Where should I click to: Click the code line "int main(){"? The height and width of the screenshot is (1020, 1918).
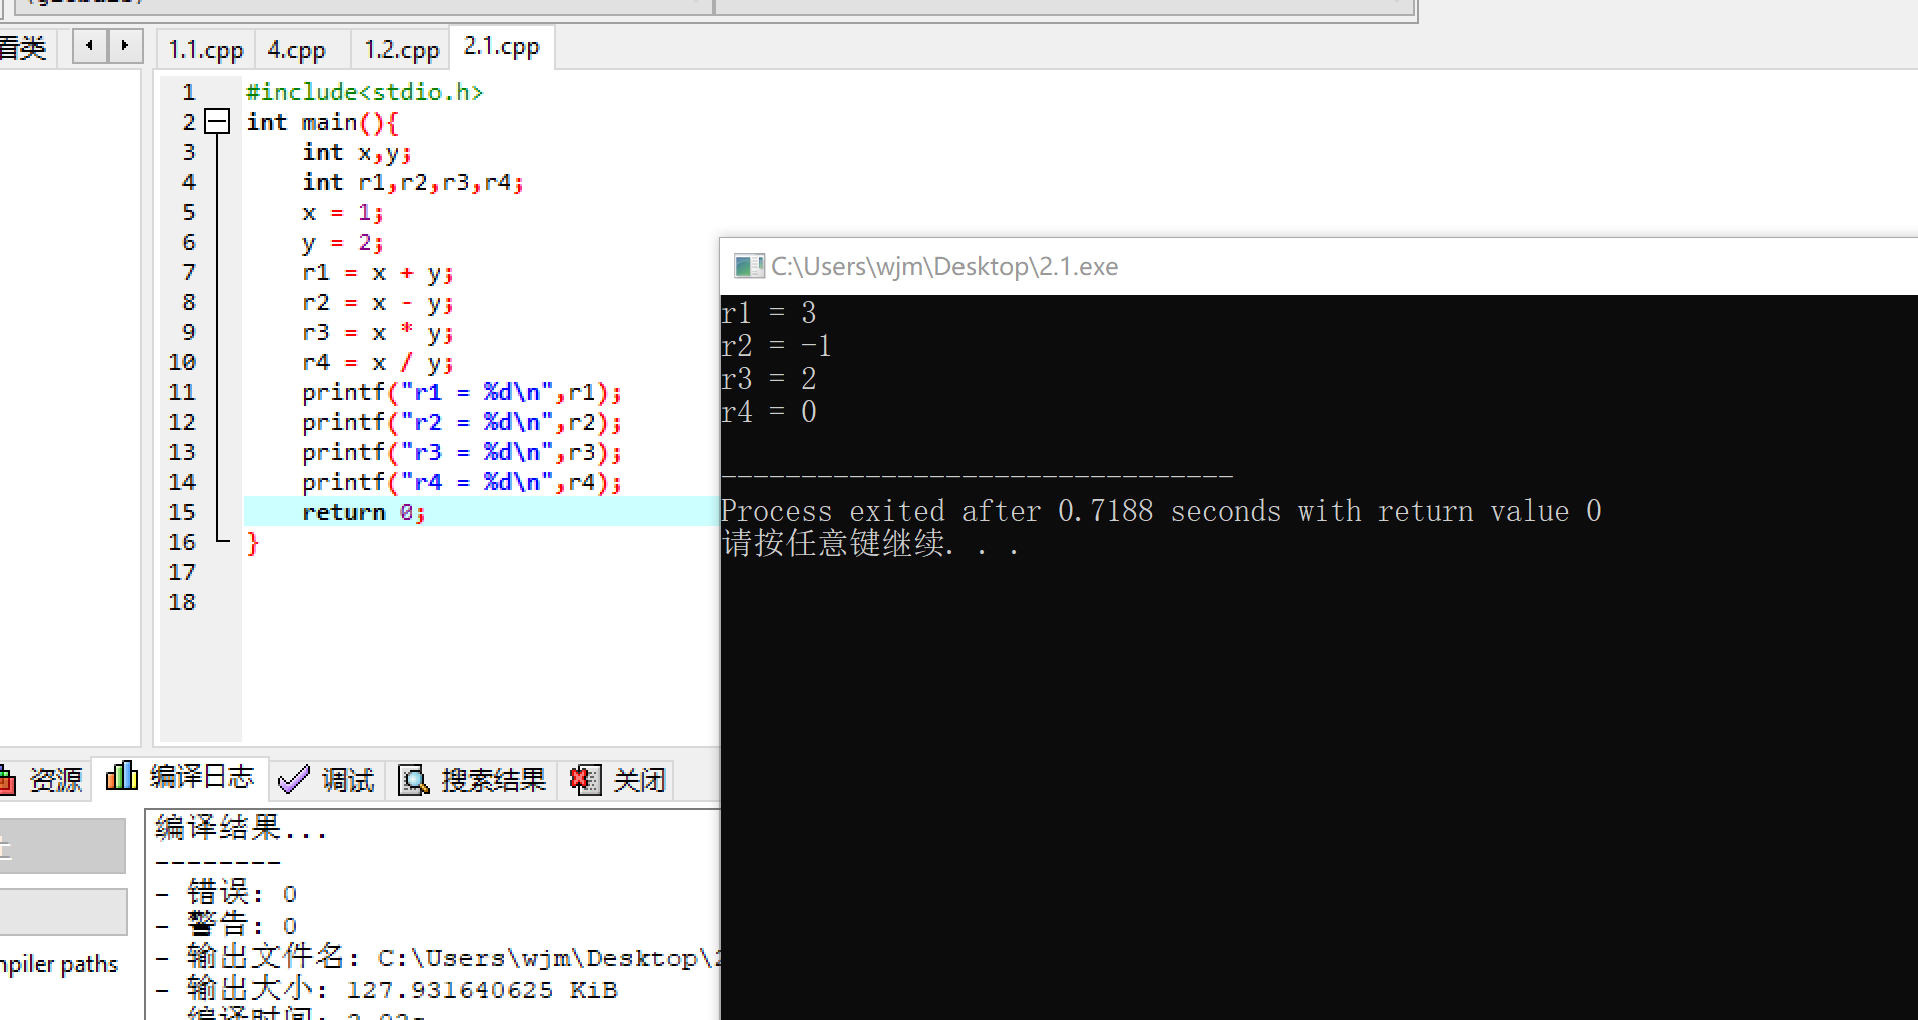tap(322, 122)
